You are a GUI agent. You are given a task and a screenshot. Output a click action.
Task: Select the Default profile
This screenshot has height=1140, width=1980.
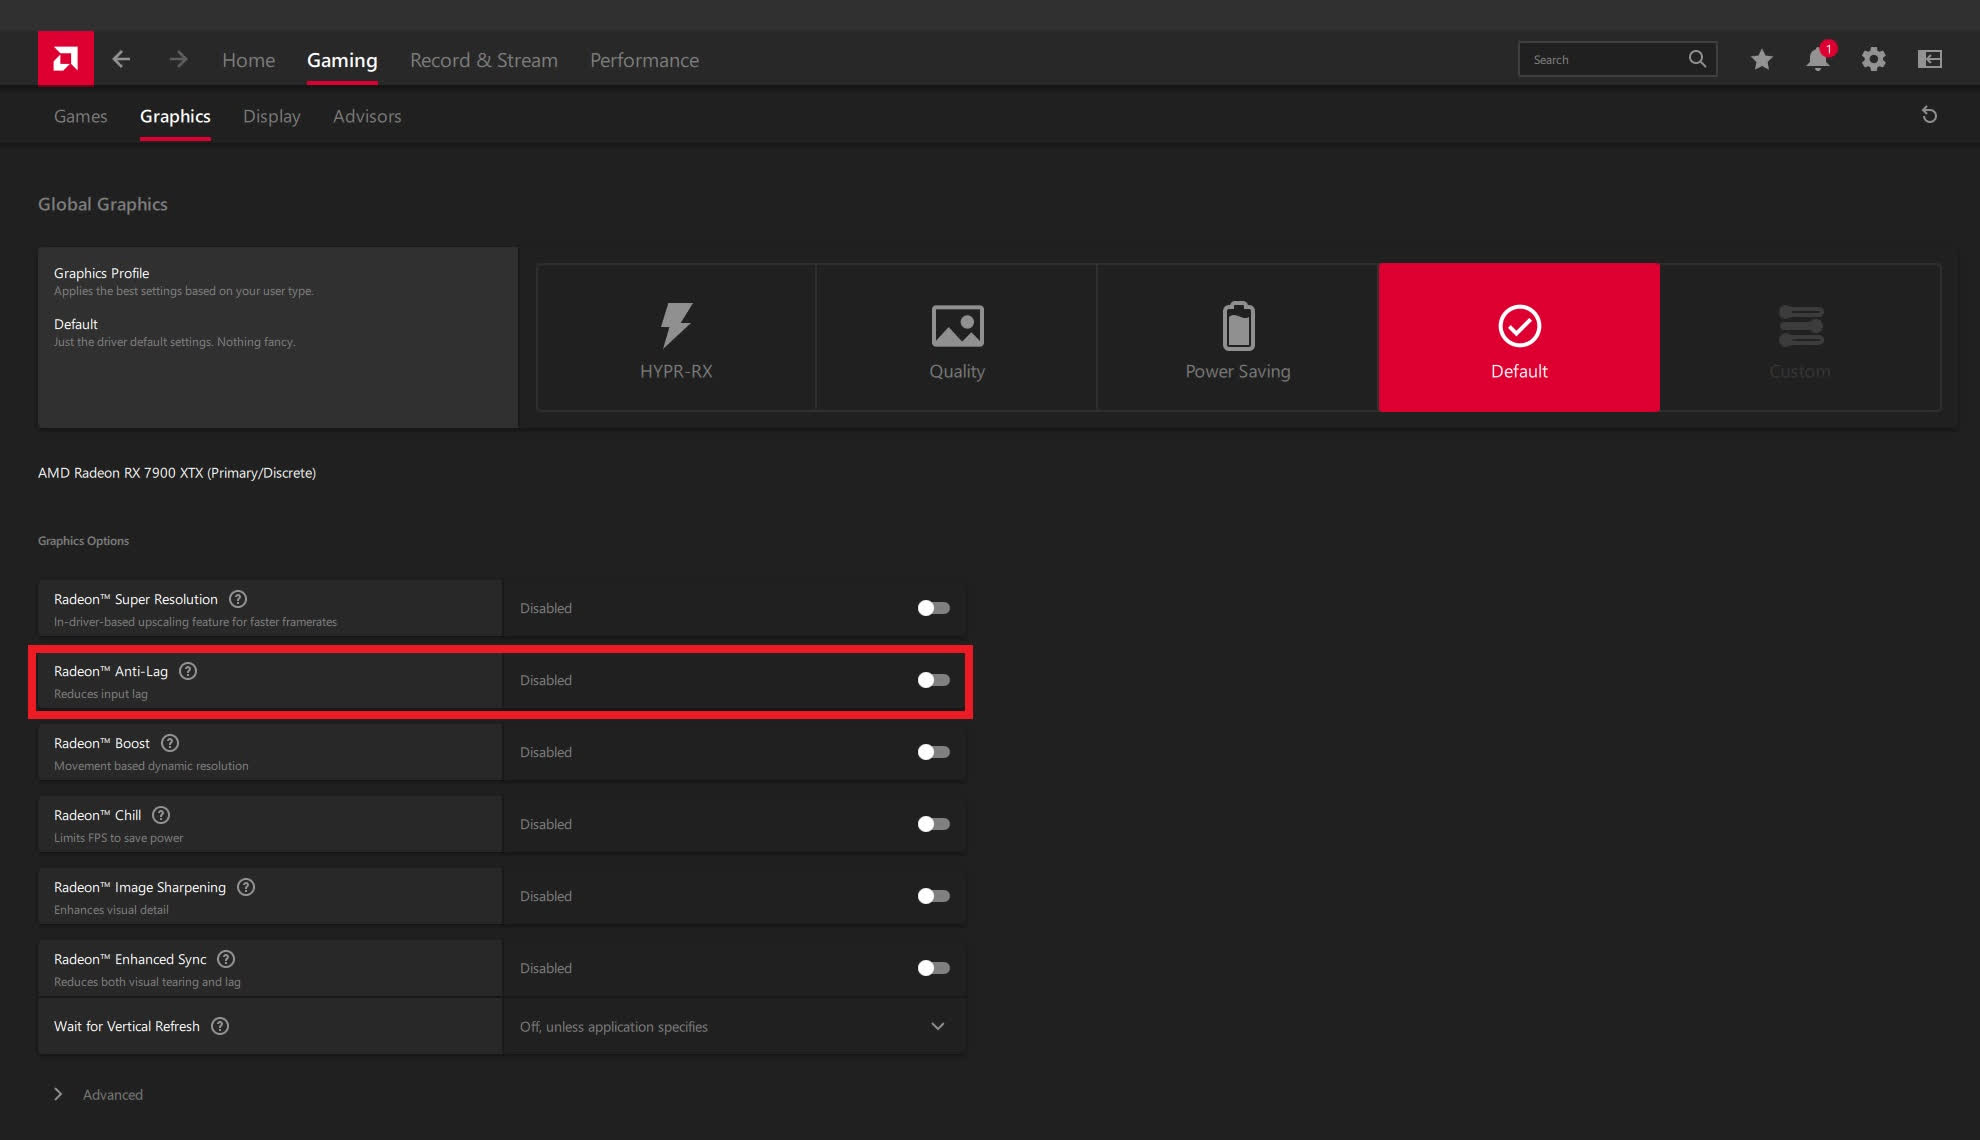(x=1519, y=338)
